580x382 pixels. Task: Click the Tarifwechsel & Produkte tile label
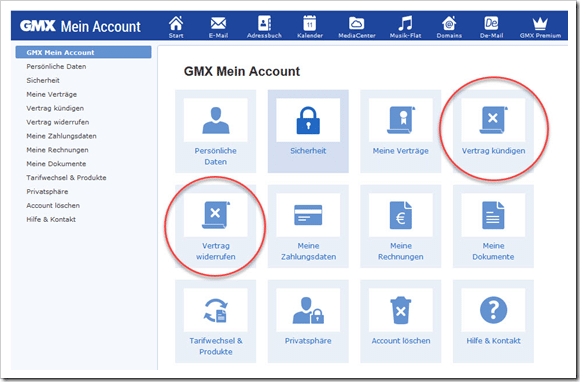(x=216, y=346)
